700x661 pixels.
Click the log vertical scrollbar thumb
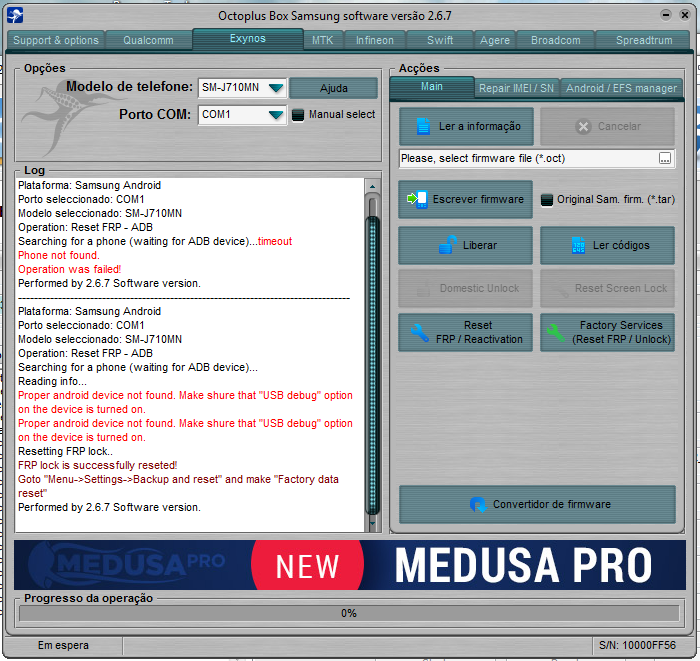click(x=372, y=365)
